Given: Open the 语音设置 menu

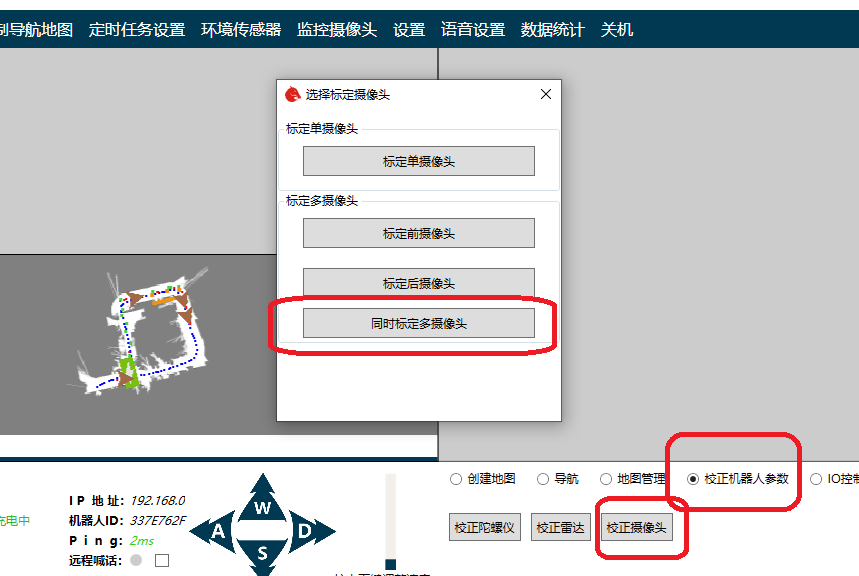Looking at the screenshot, I should [x=473, y=30].
